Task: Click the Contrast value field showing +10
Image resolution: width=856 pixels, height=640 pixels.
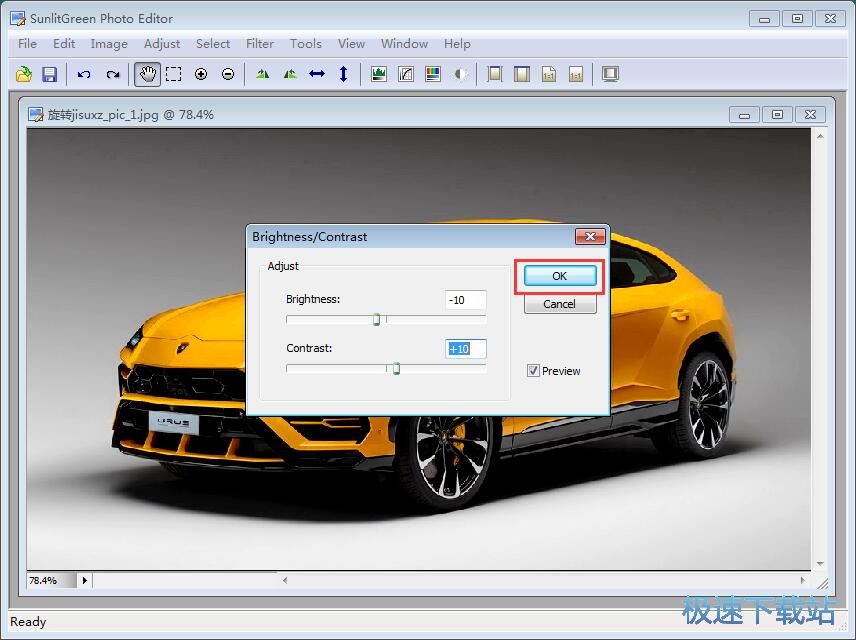Action: tap(466, 349)
